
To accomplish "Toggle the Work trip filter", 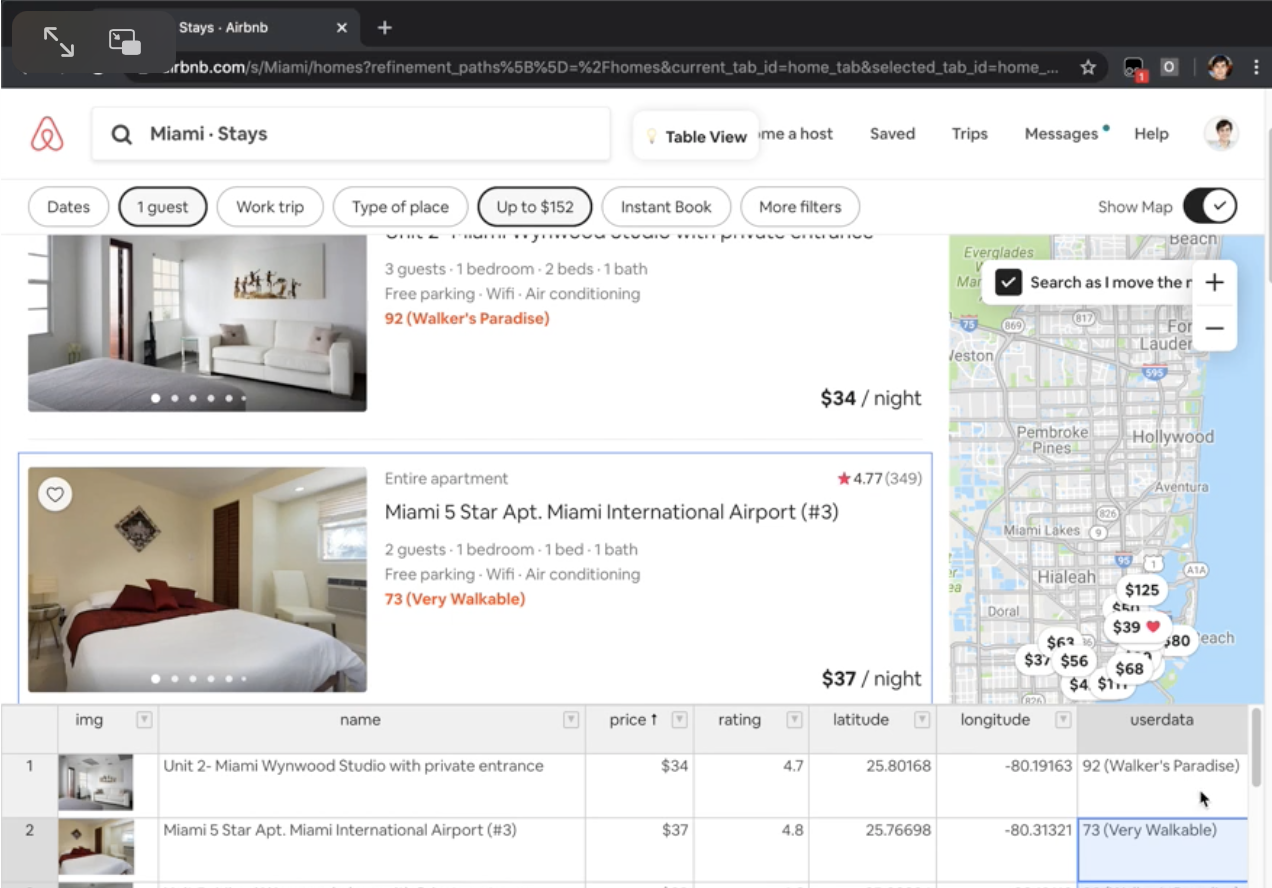I will (x=270, y=207).
